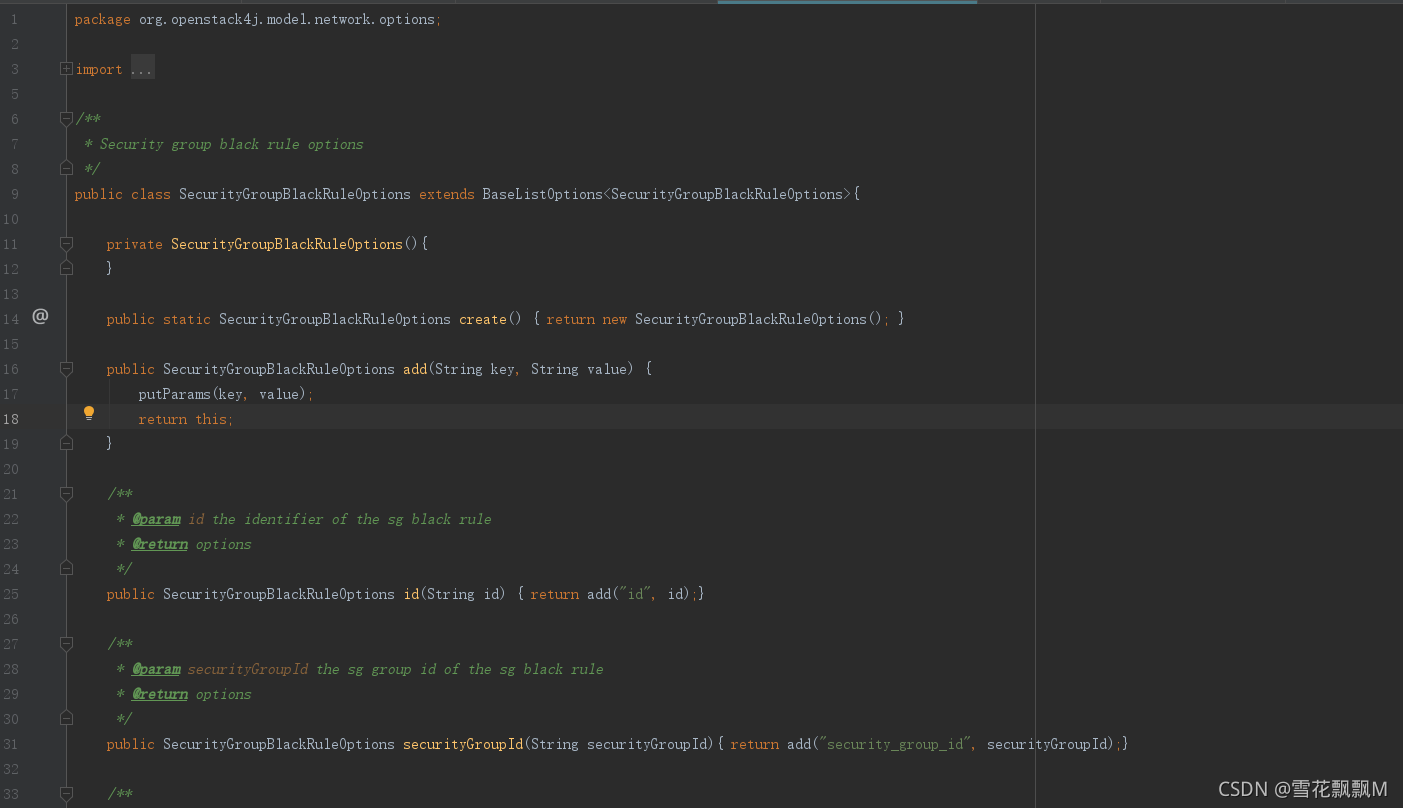Click the "security_group_id" string literal
Image resolution: width=1403 pixels, height=808 pixels.
[897, 744]
